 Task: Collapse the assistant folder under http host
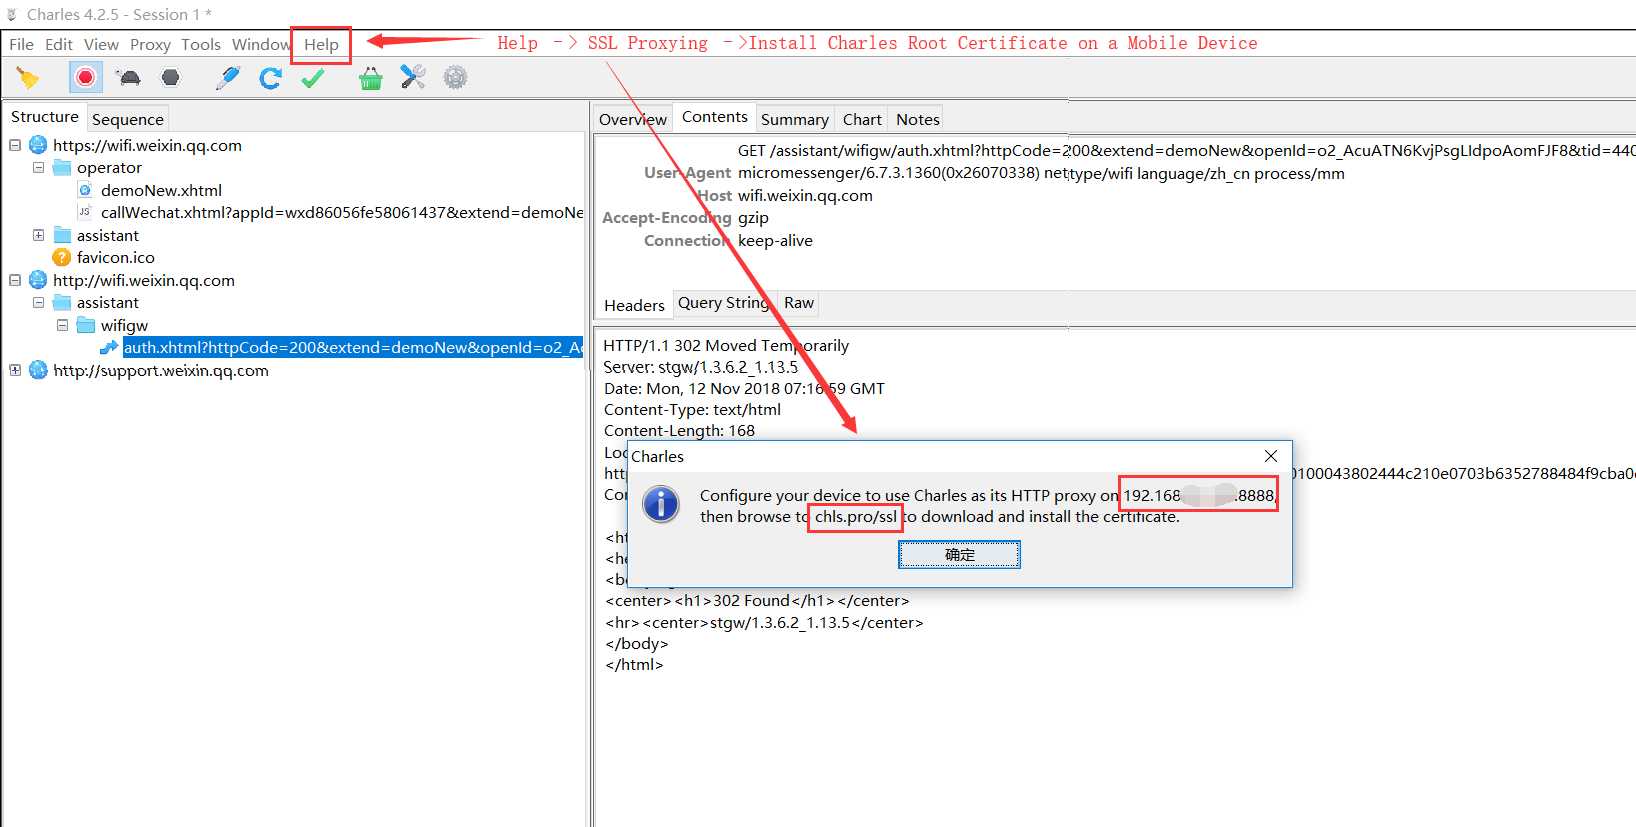click(x=39, y=302)
